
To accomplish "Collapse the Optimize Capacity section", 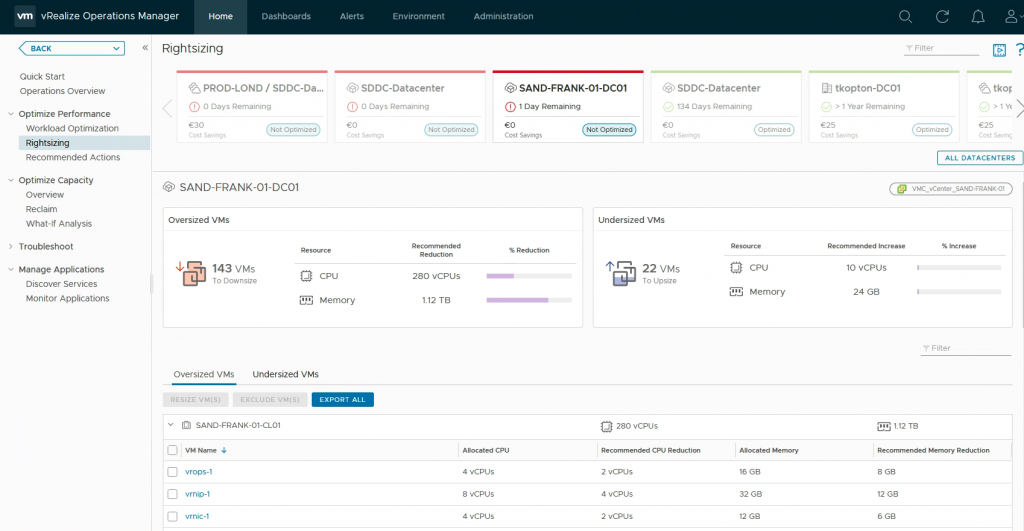I will click(x=10, y=180).
